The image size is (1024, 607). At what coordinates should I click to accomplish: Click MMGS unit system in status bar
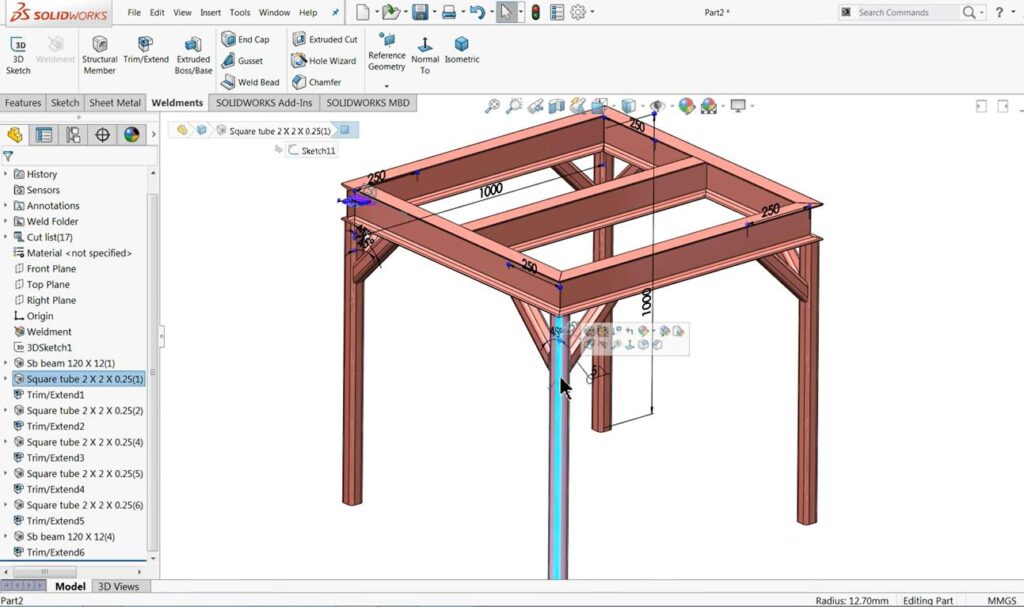(x=1000, y=600)
